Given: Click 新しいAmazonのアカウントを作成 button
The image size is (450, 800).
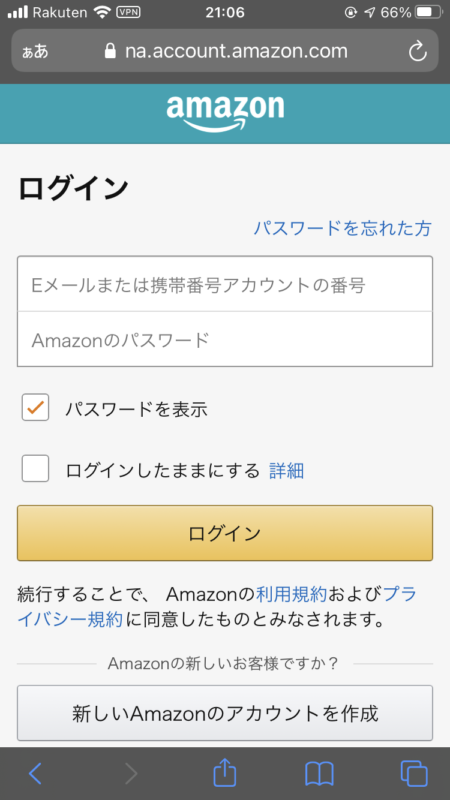Looking at the screenshot, I should click(x=225, y=713).
